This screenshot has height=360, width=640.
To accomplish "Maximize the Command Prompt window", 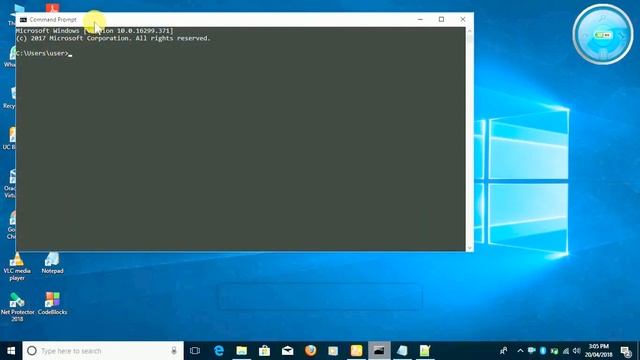I will pos(441,19).
